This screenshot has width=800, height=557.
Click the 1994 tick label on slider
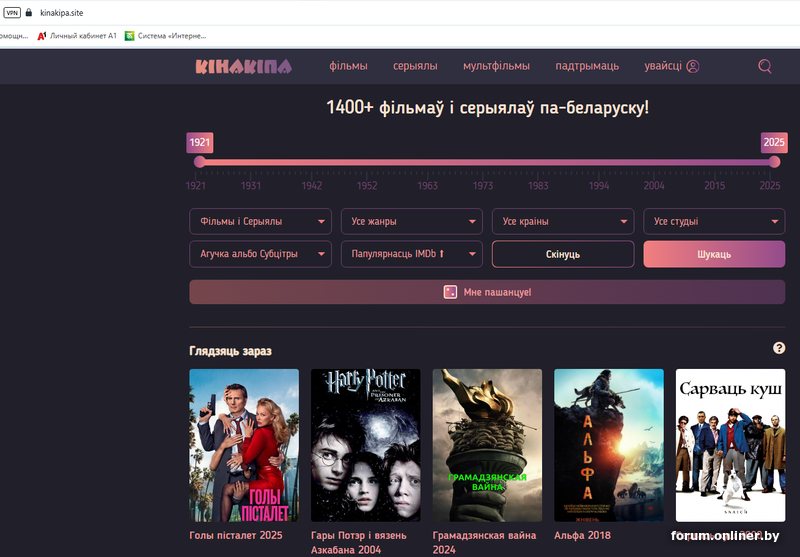(598, 186)
